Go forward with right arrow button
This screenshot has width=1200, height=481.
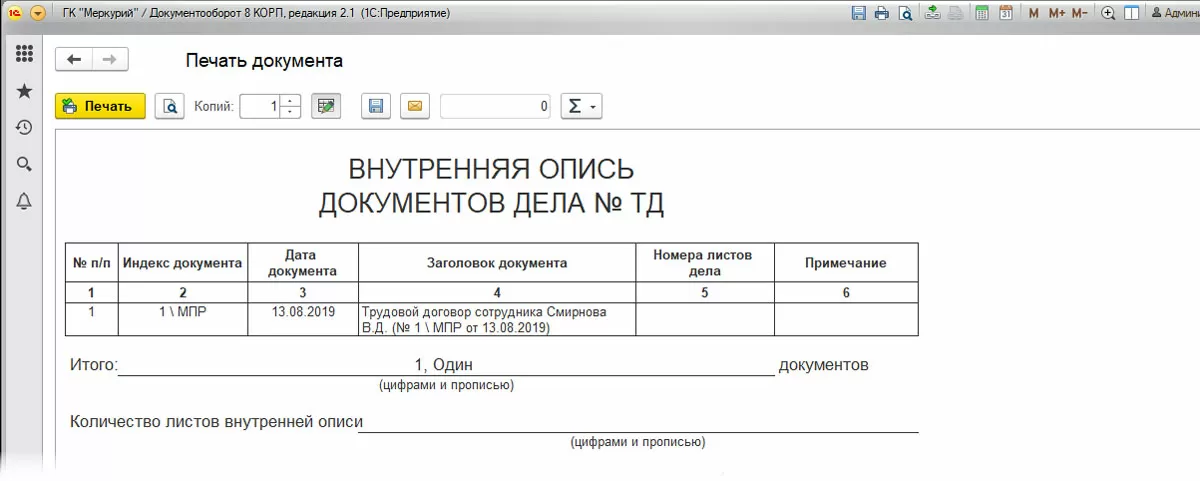click(x=110, y=60)
